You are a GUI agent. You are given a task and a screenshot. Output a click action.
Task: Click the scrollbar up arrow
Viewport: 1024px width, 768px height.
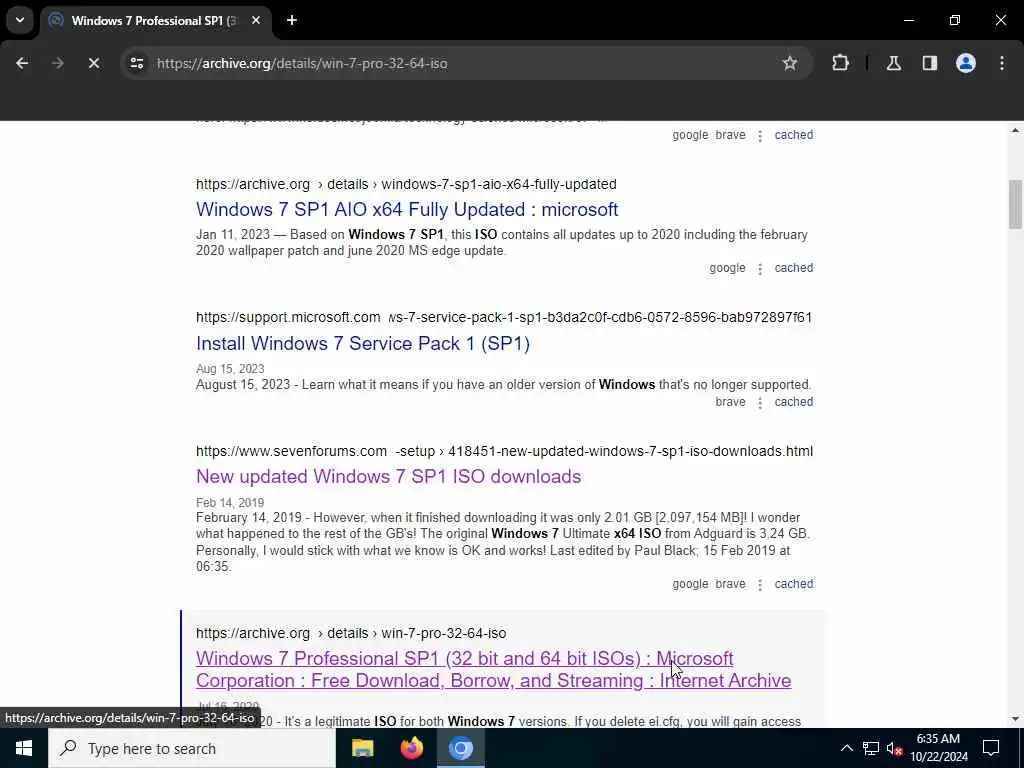(x=1015, y=131)
